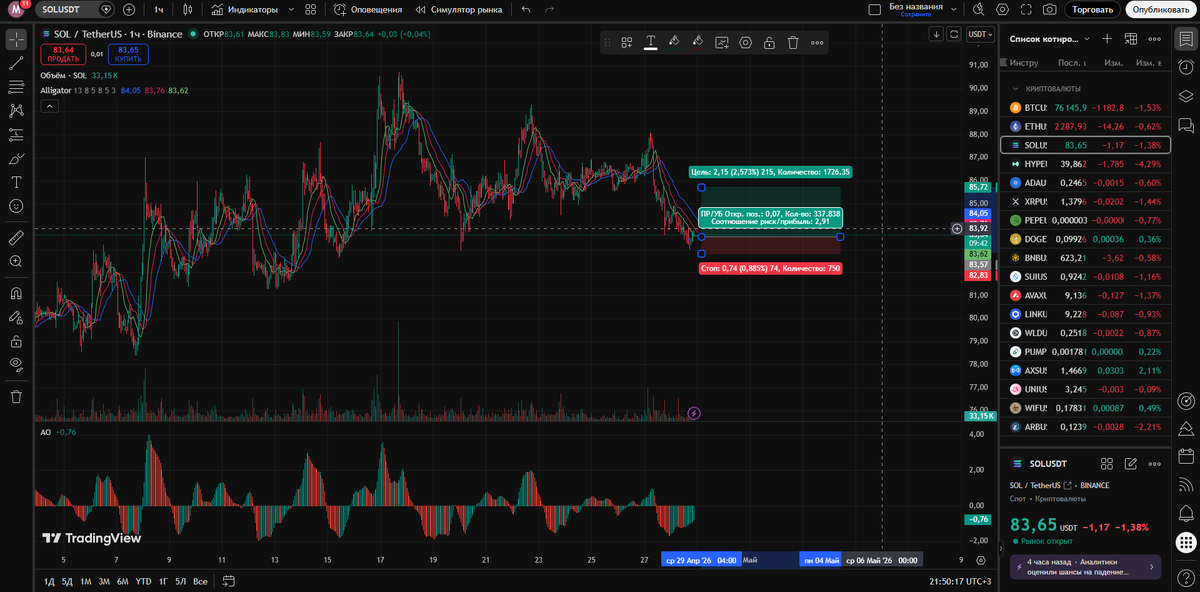Change profit zone background color
The image size is (1200, 592).
coord(675,42)
